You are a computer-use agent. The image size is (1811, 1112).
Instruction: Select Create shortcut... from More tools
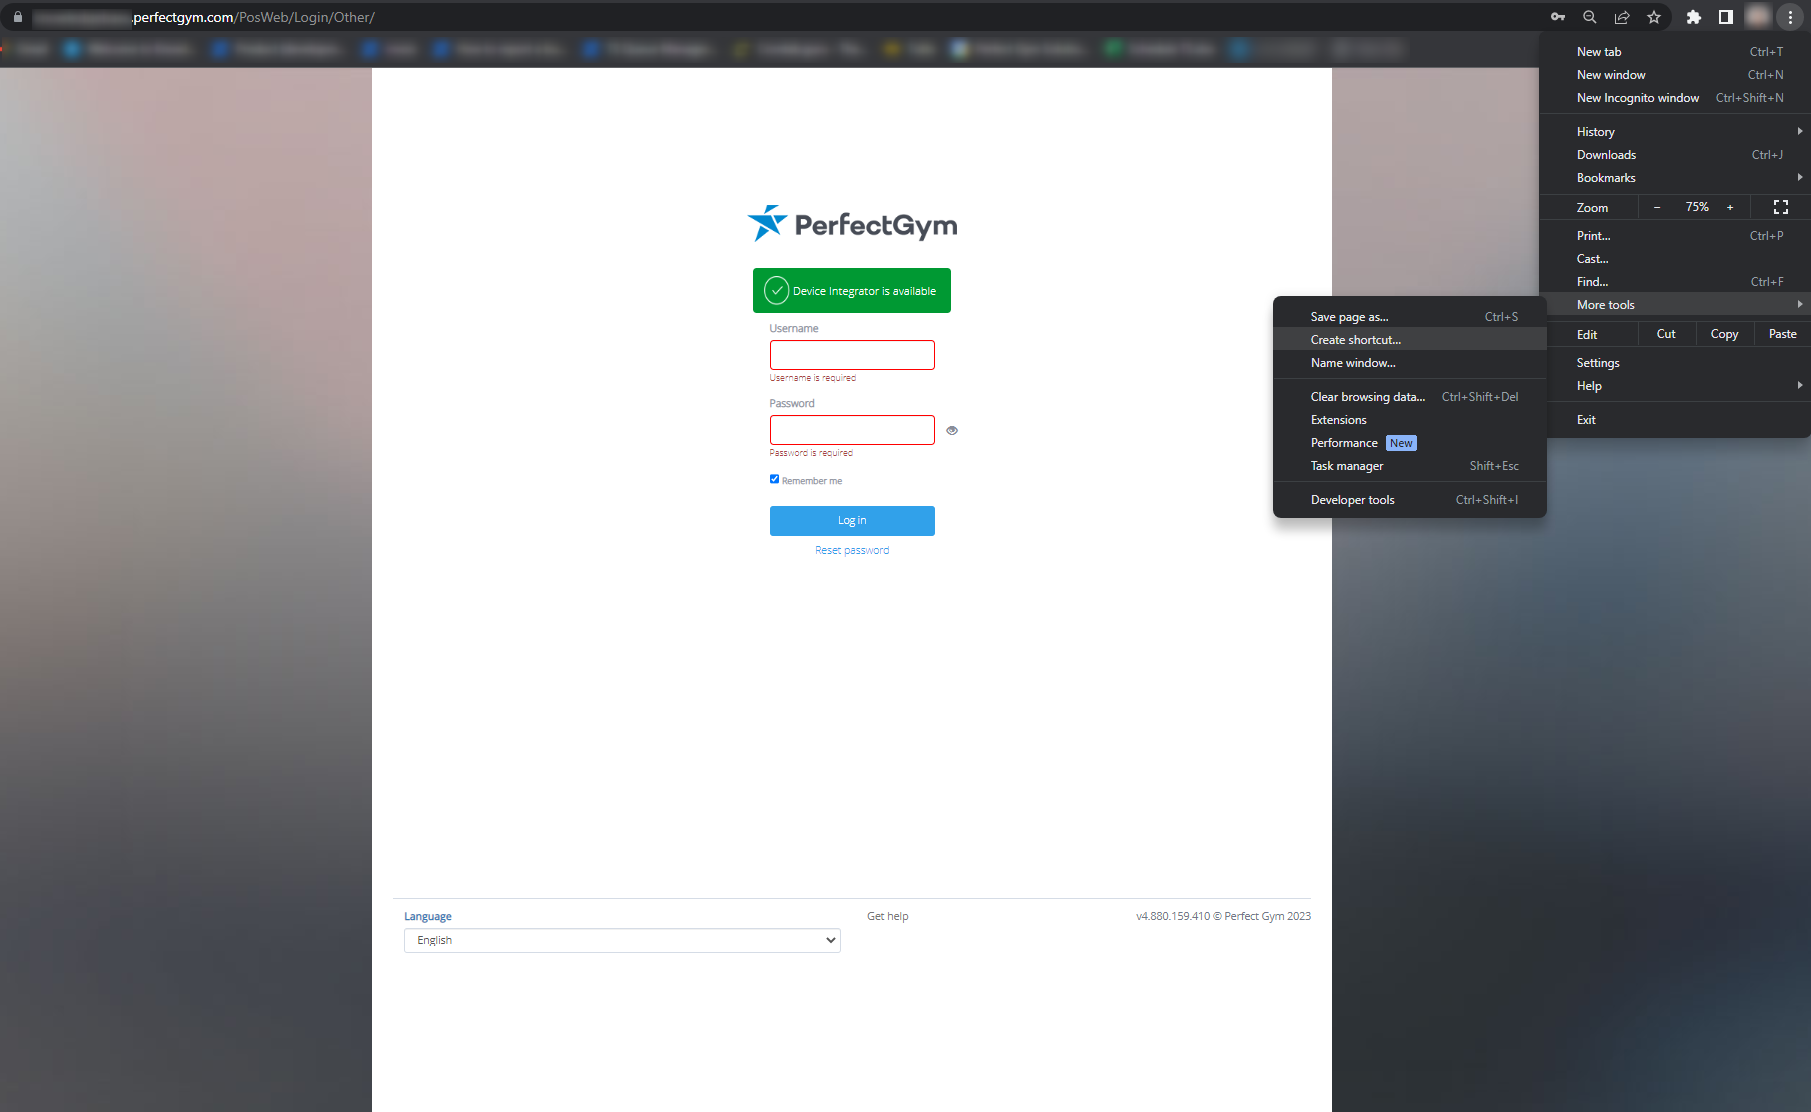pyautogui.click(x=1356, y=340)
